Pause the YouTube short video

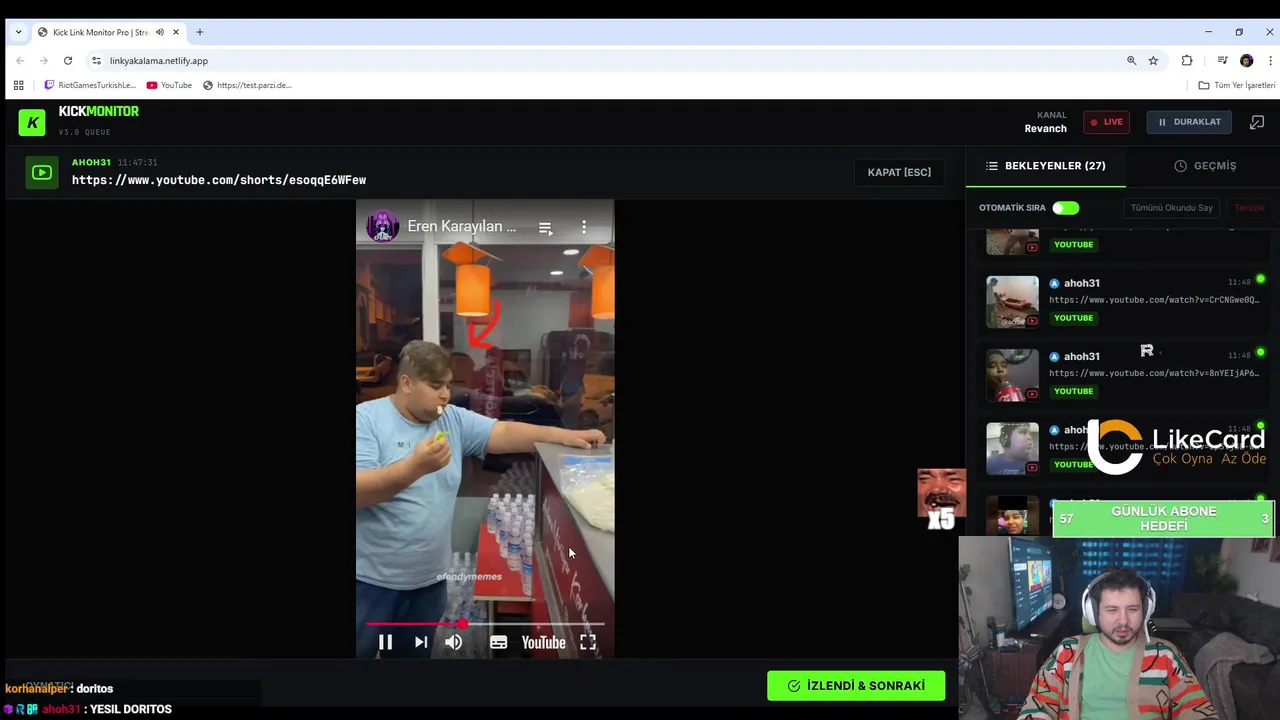tap(385, 643)
